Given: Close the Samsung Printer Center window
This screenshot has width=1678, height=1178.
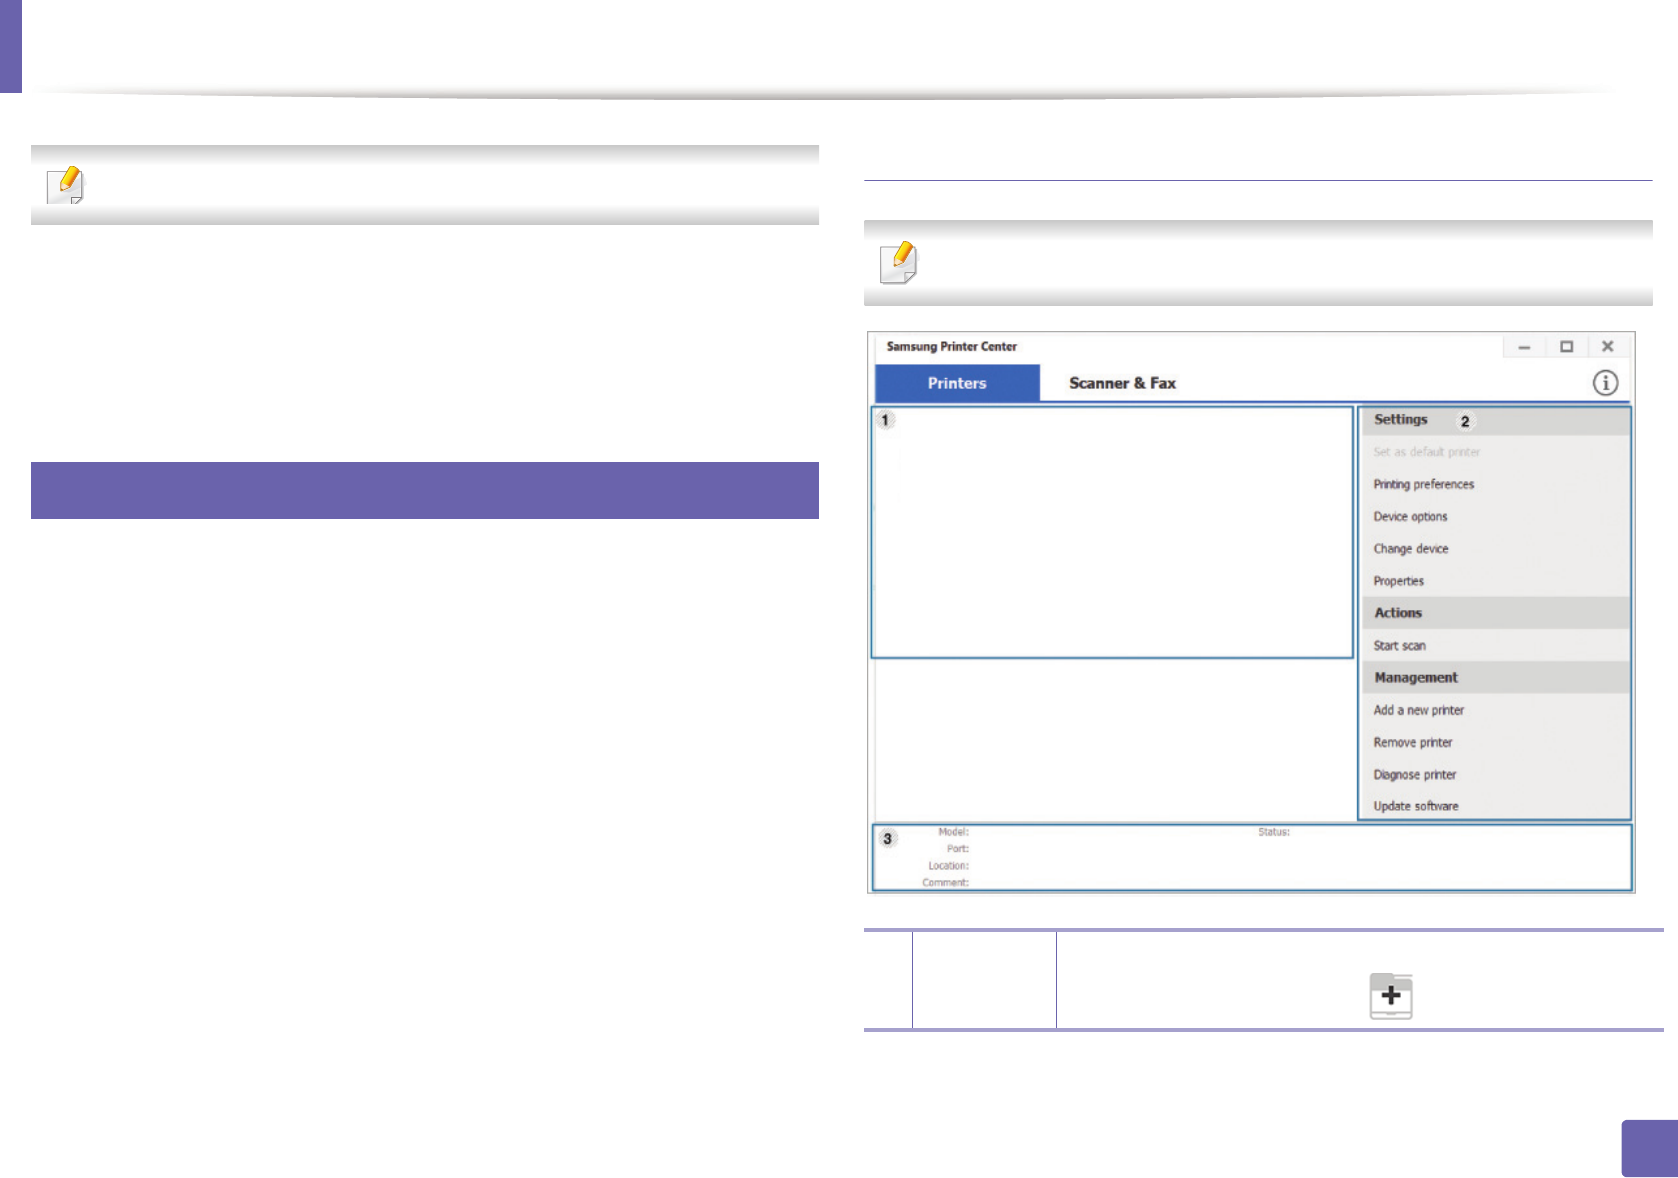Looking at the screenshot, I should tap(1608, 347).
